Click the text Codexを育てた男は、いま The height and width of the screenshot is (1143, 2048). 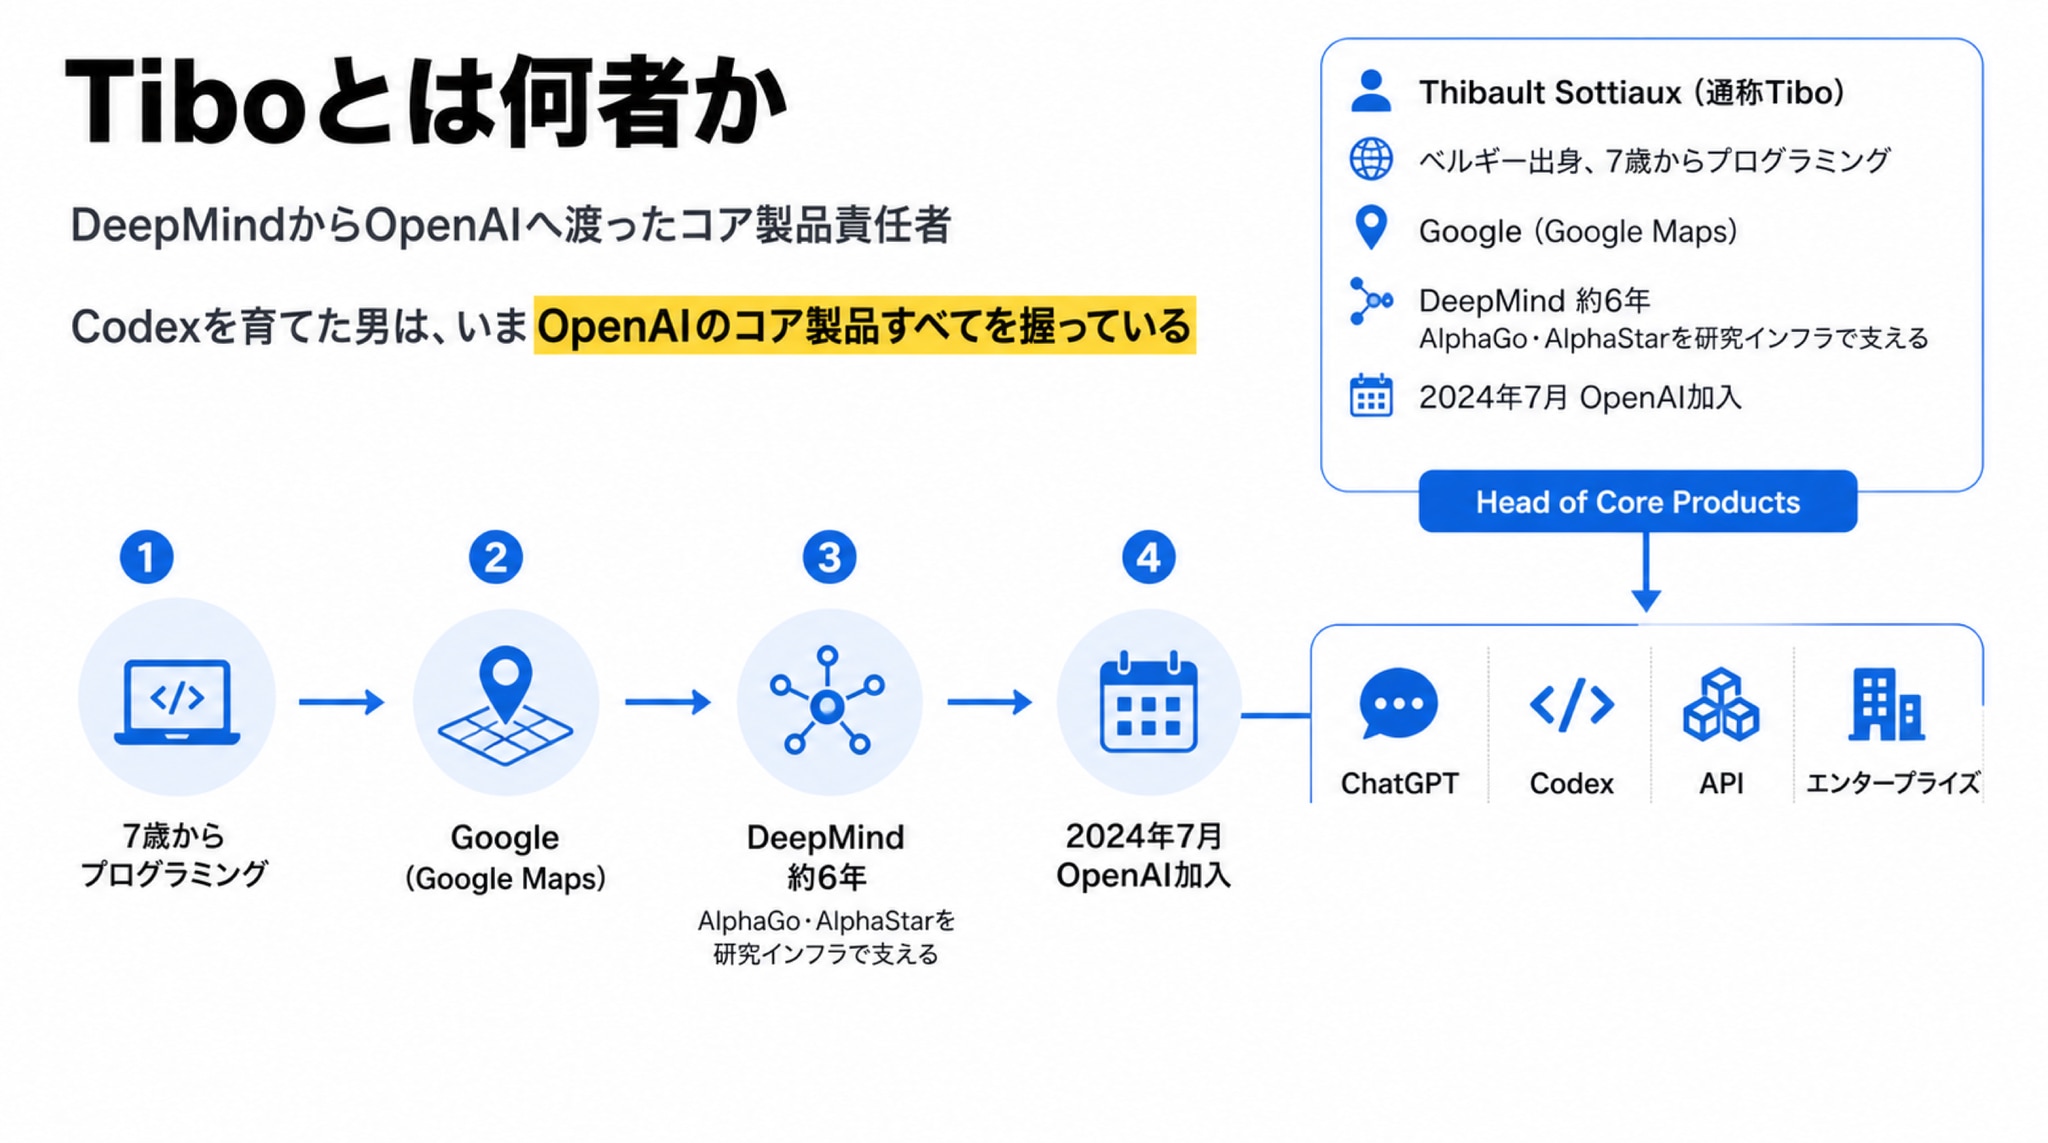point(299,326)
